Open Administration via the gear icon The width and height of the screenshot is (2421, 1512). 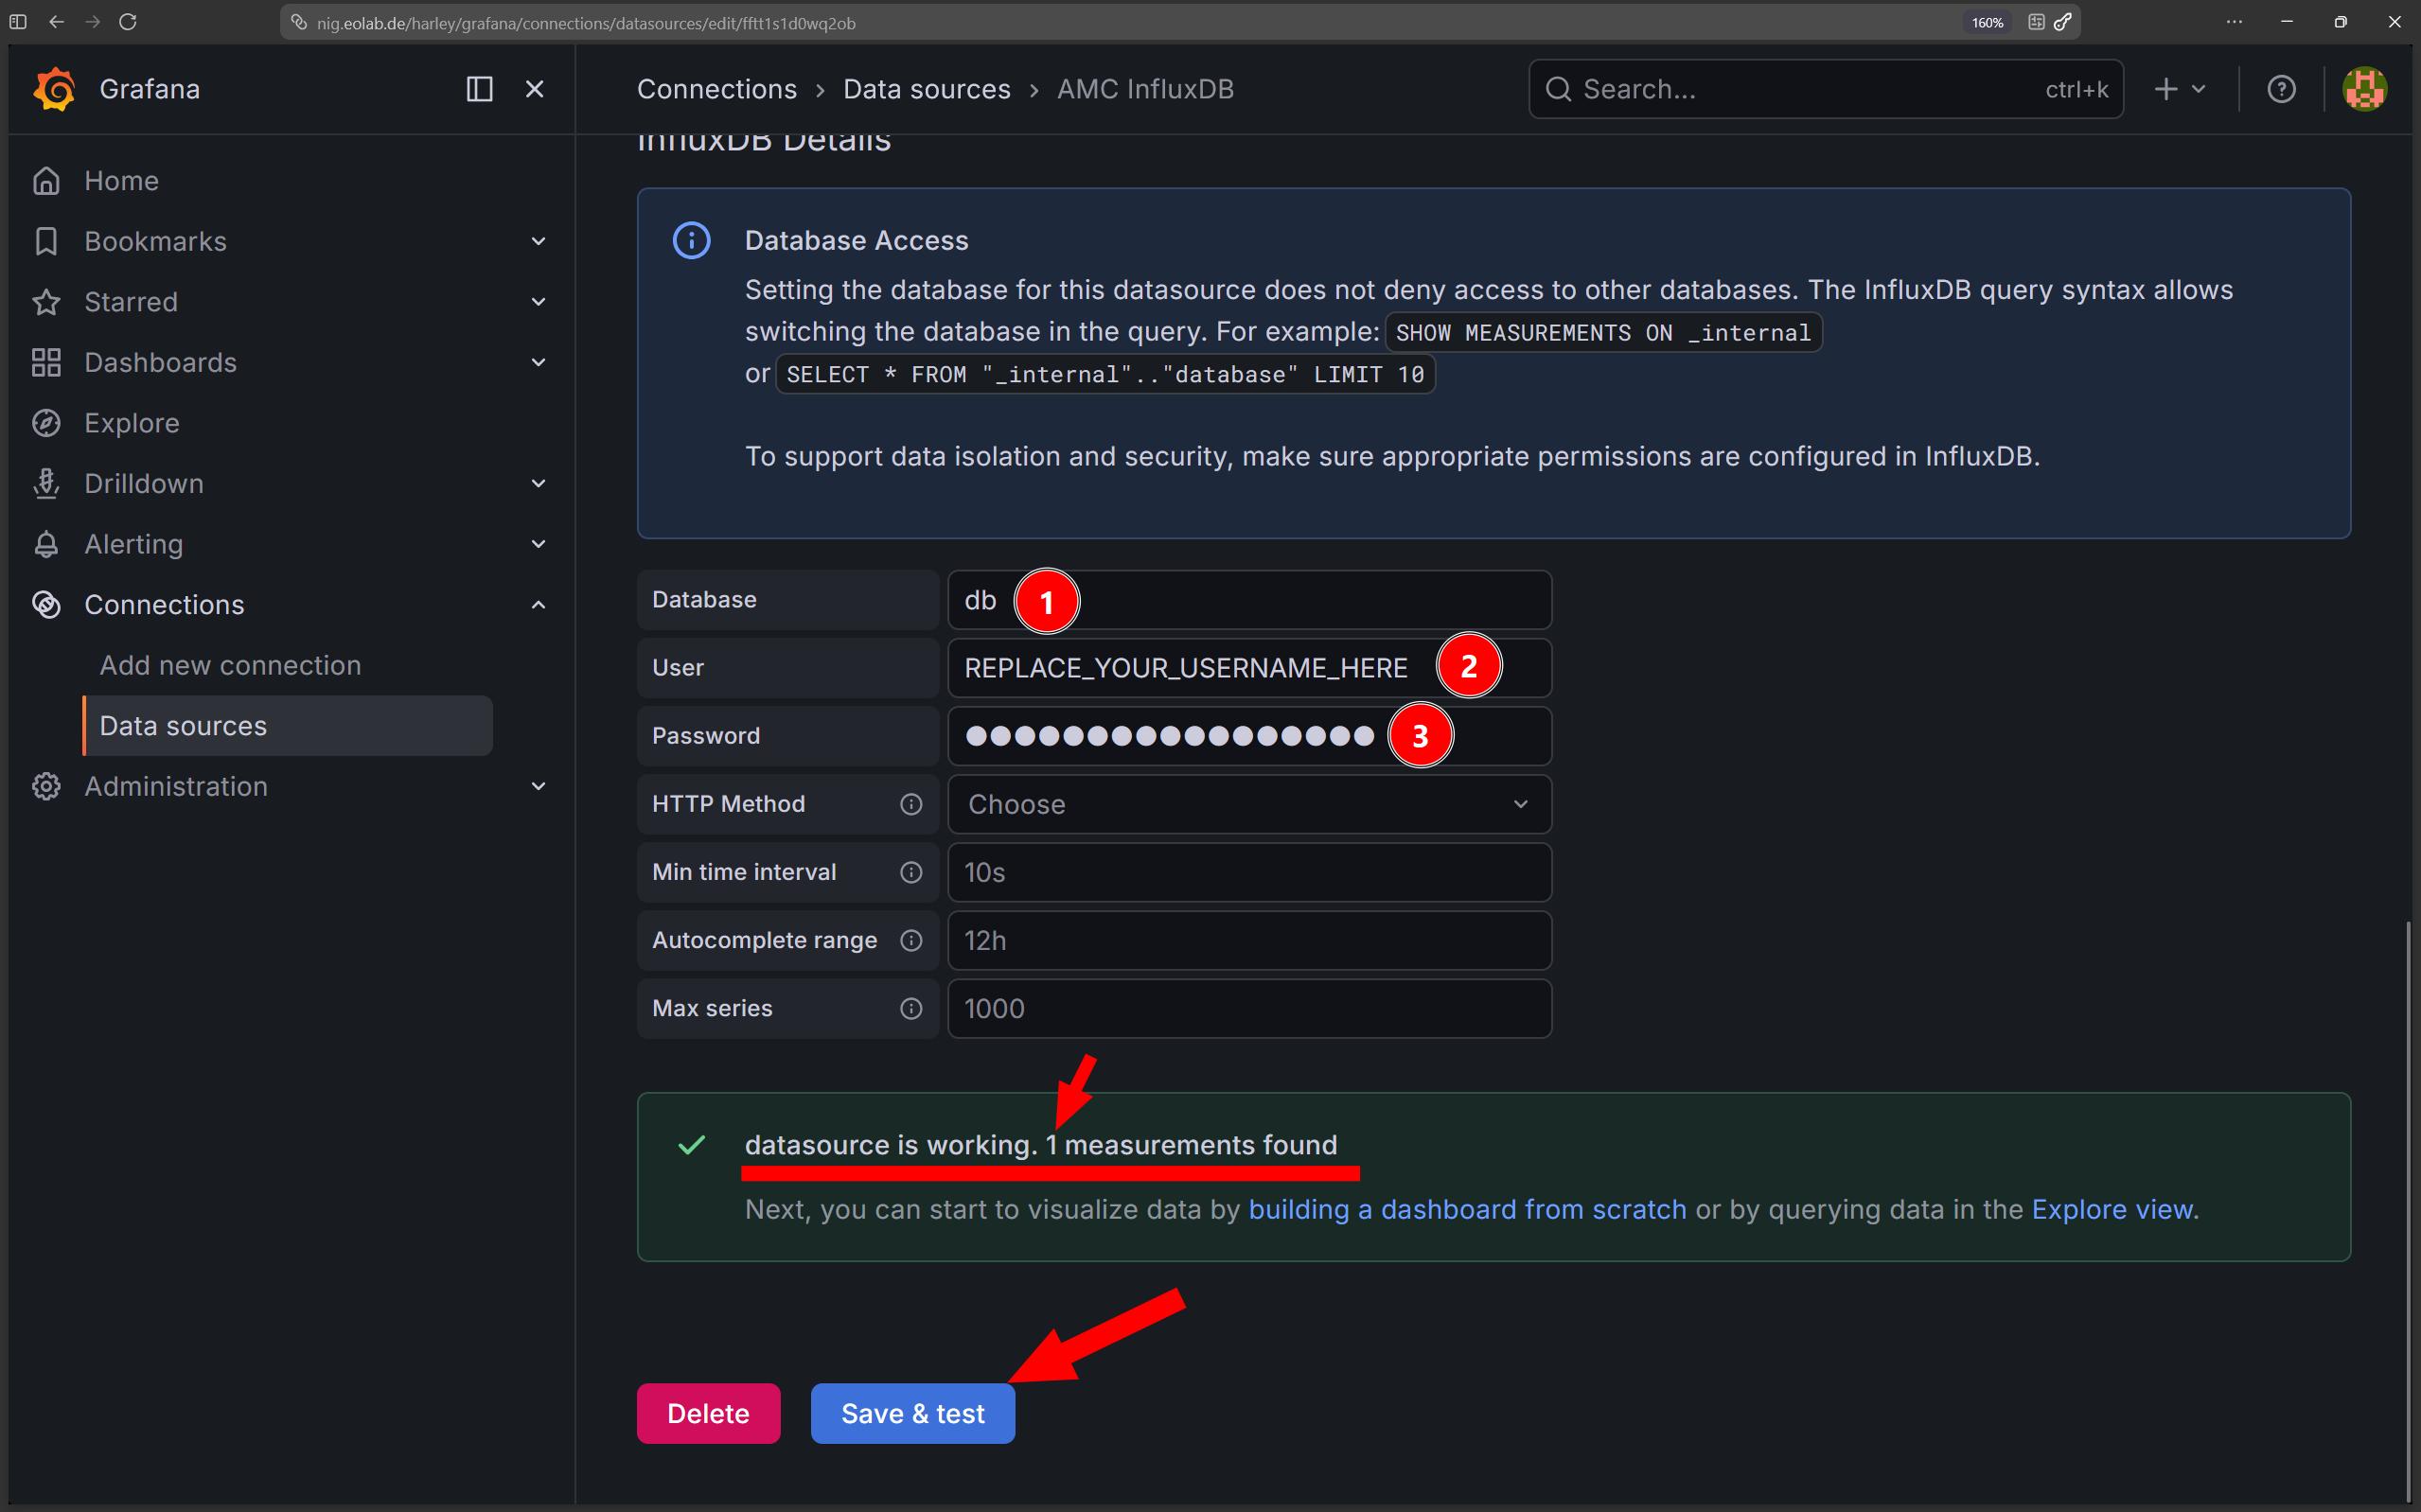[x=46, y=786]
